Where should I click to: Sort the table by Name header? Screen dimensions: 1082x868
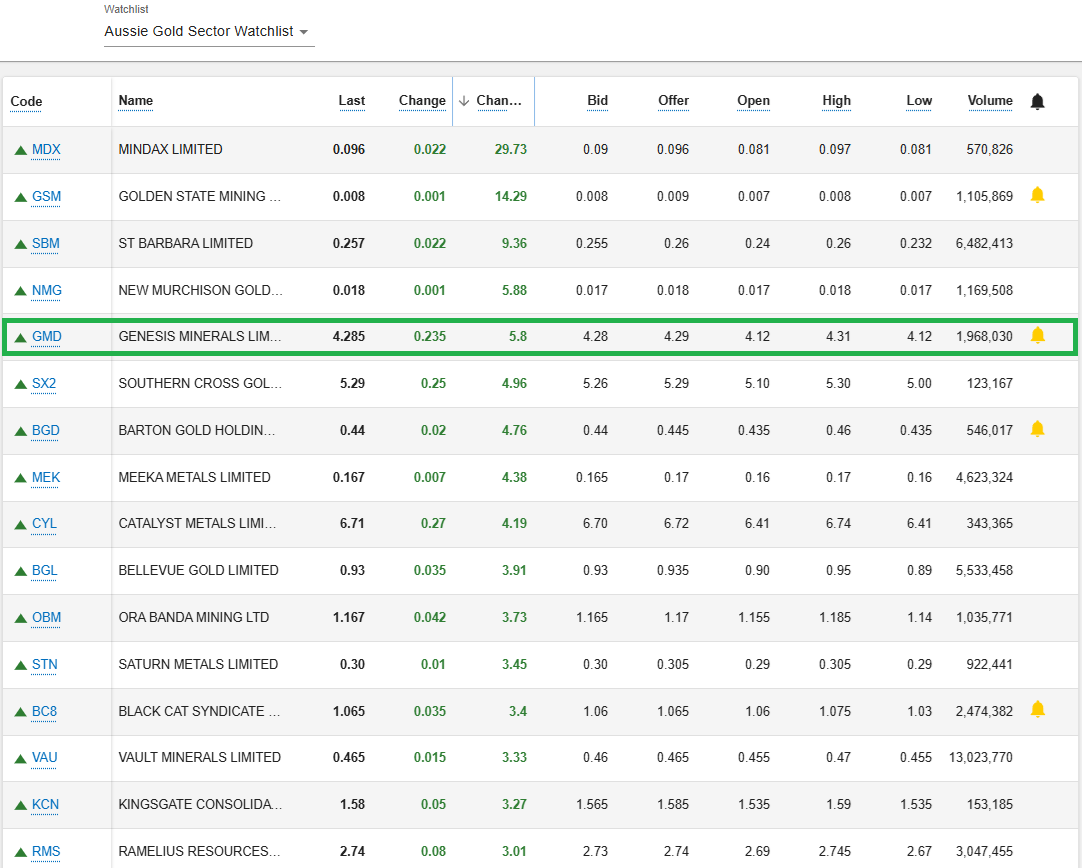click(136, 101)
